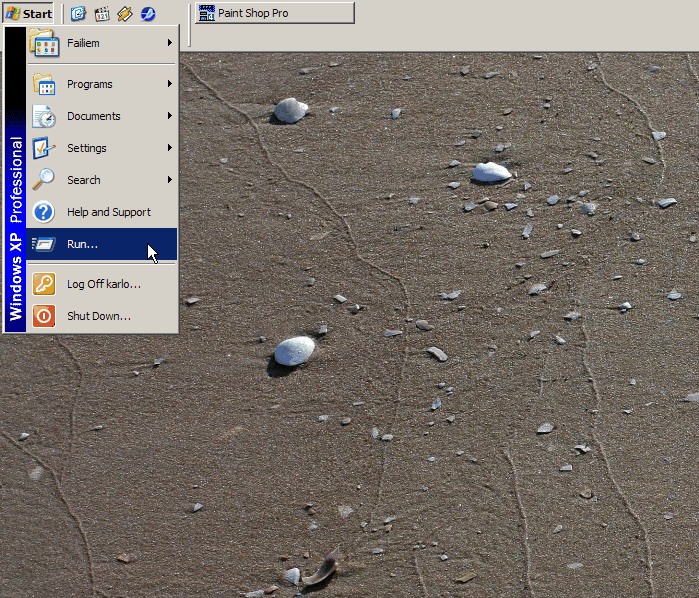Screen dimensions: 699x598
Task: Expand the Failiem submenu arrow
Action: [x=170, y=43]
